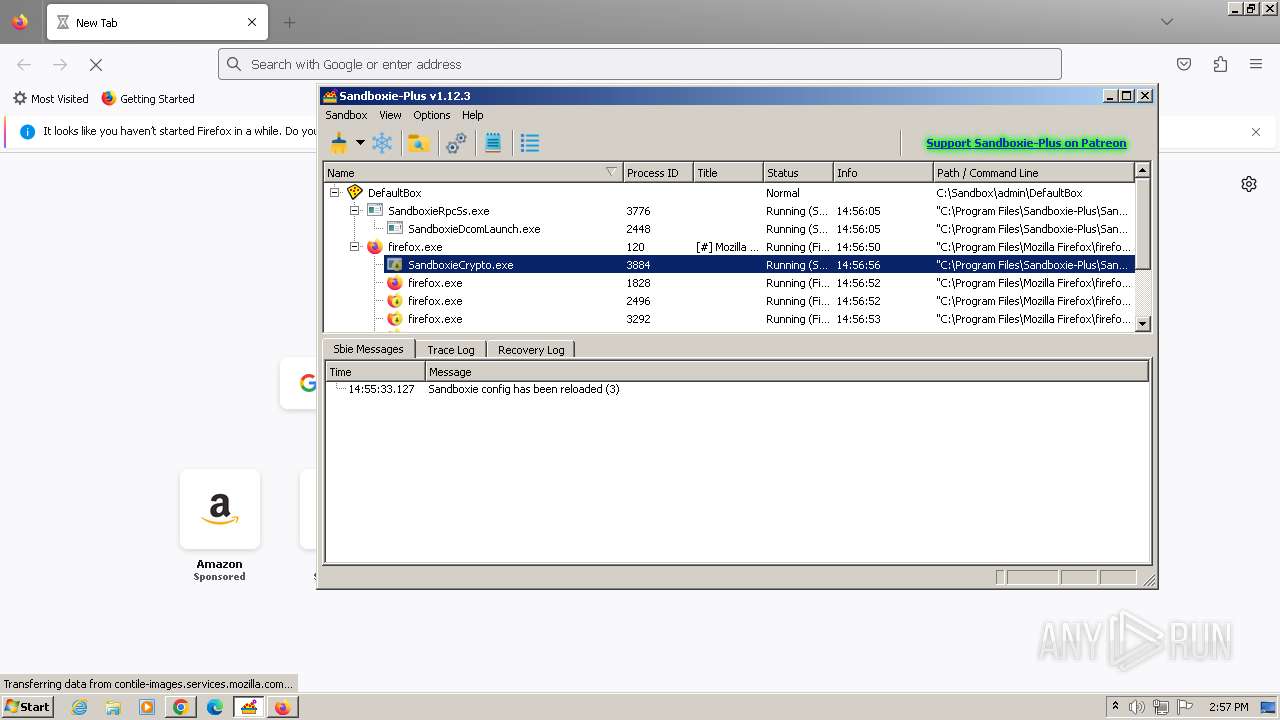Switch to Sbie Messages tab

coord(368,349)
